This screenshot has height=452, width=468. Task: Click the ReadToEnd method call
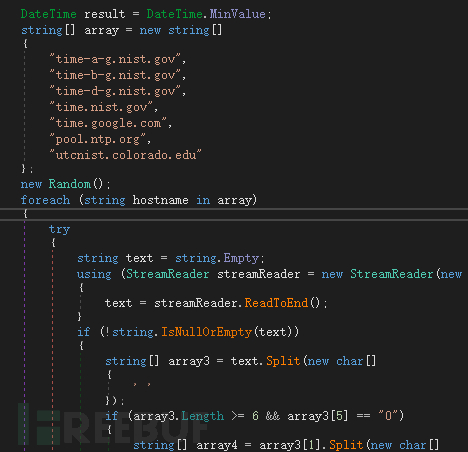coord(276,303)
